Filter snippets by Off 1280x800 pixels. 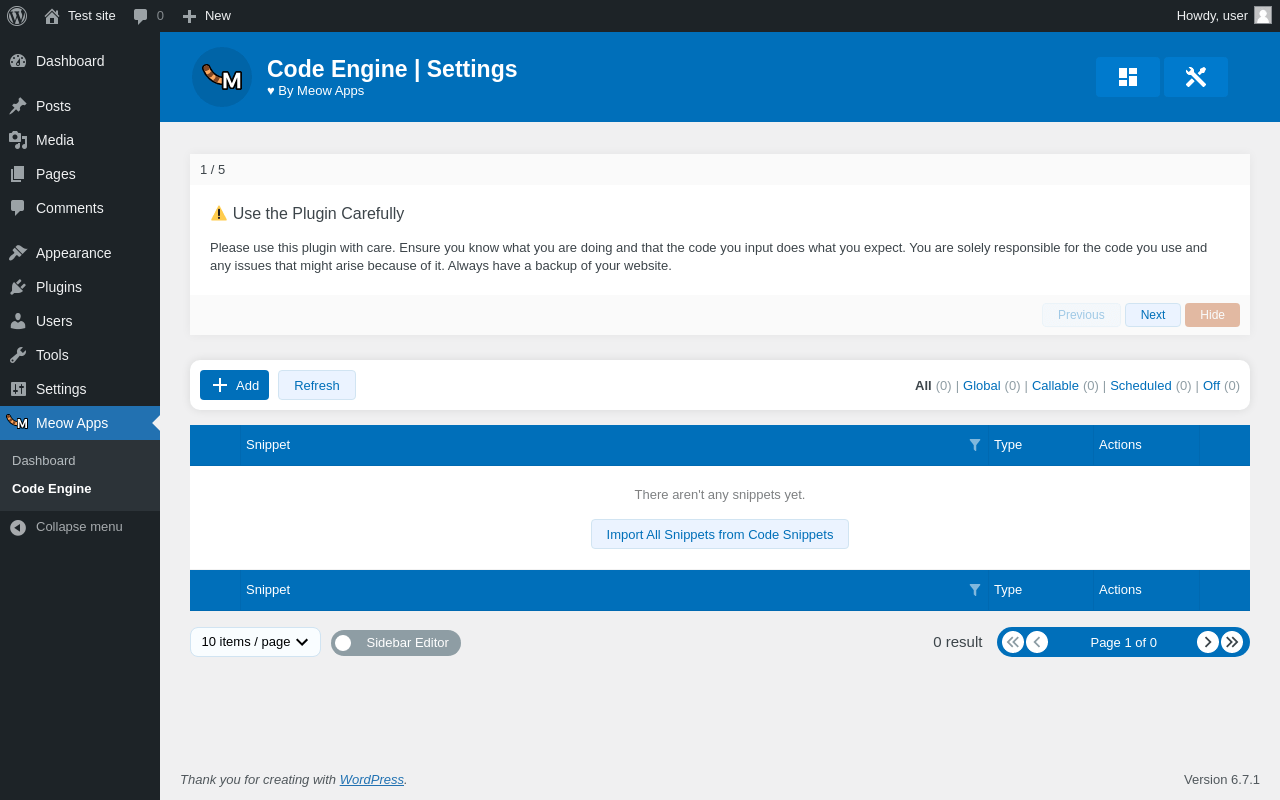click(x=1211, y=386)
